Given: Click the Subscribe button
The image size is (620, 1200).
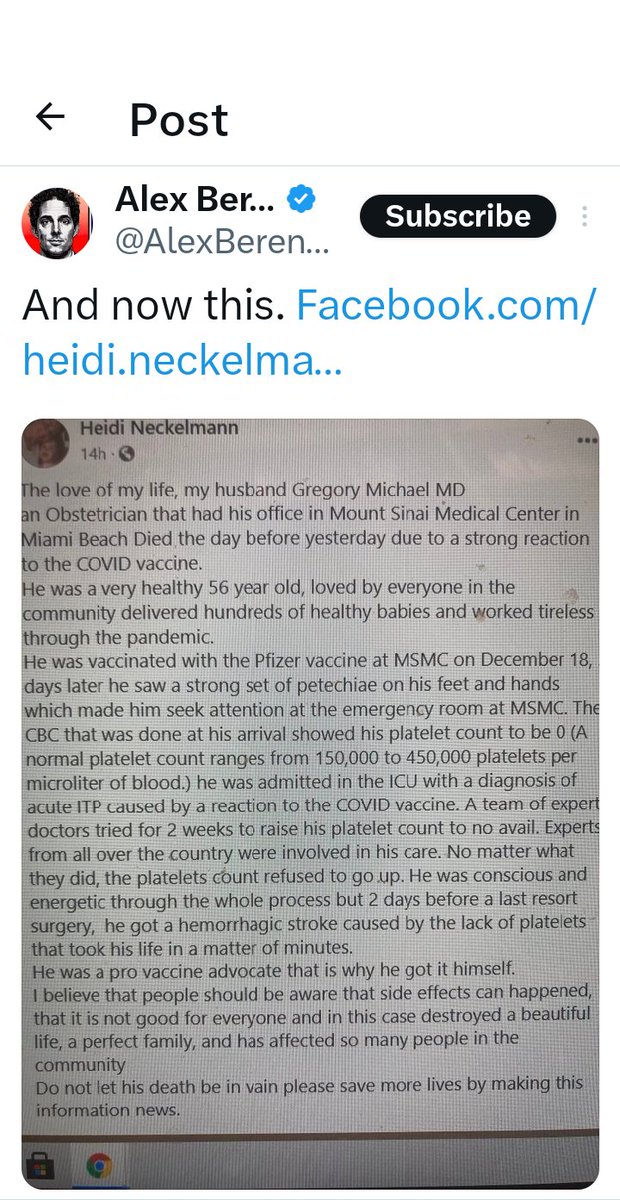Looking at the screenshot, I should click(458, 216).
